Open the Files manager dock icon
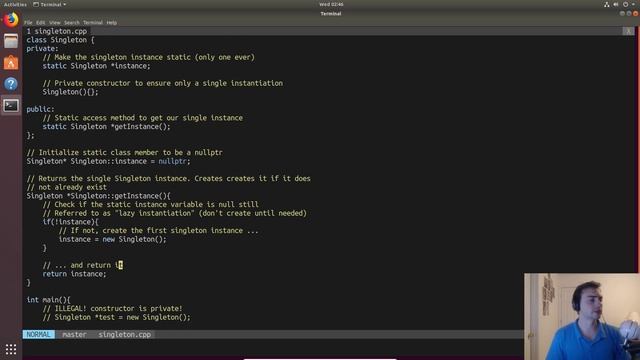640x360 pixels. 11,41
